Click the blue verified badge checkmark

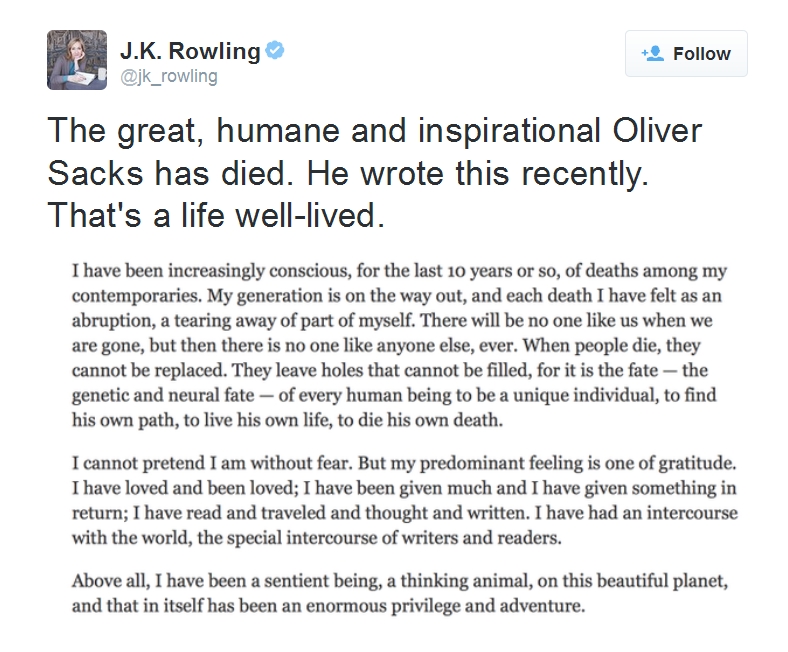[x=274, y=50]
